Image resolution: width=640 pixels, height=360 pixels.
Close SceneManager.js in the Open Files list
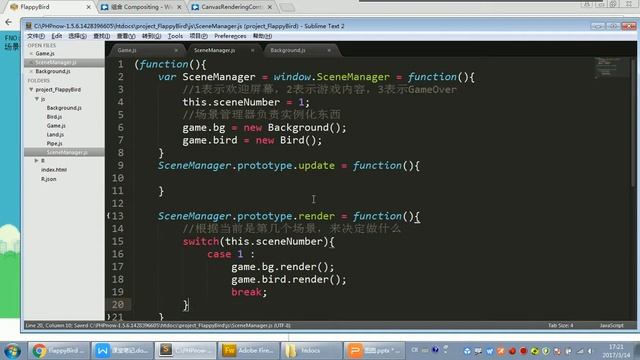pos(31,62)
